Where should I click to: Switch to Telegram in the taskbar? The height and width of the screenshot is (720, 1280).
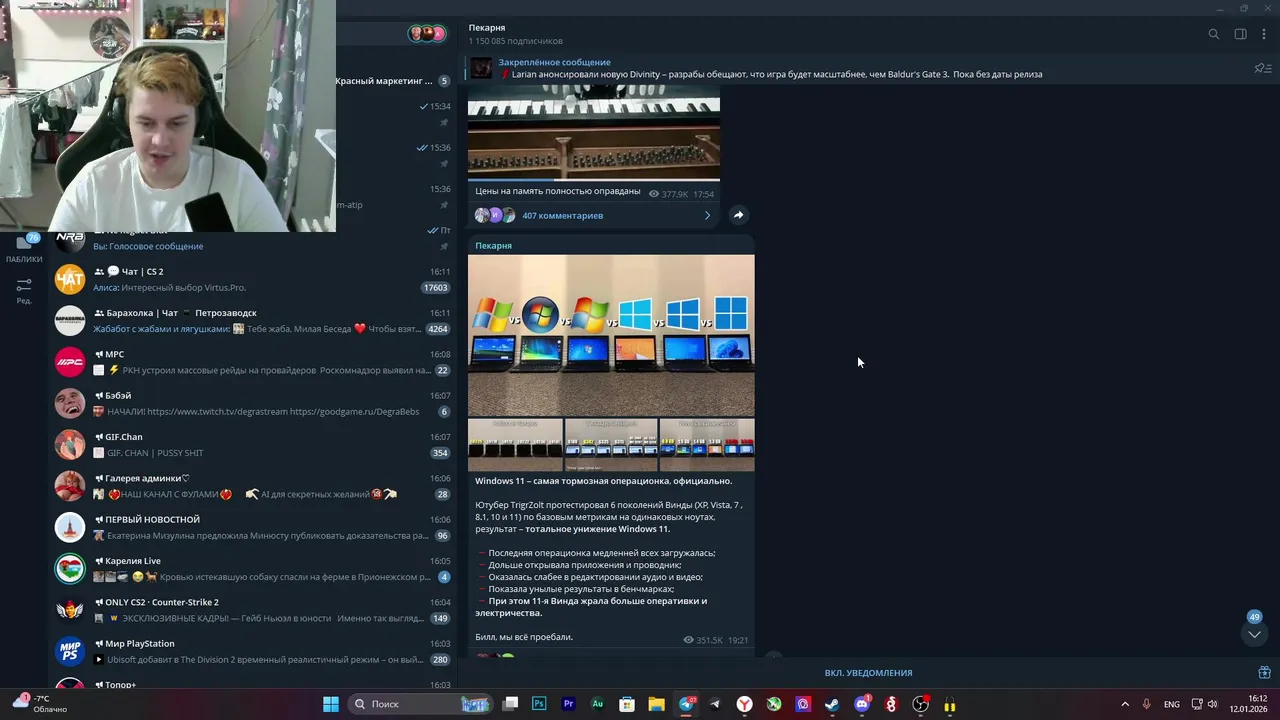point(686,704)
